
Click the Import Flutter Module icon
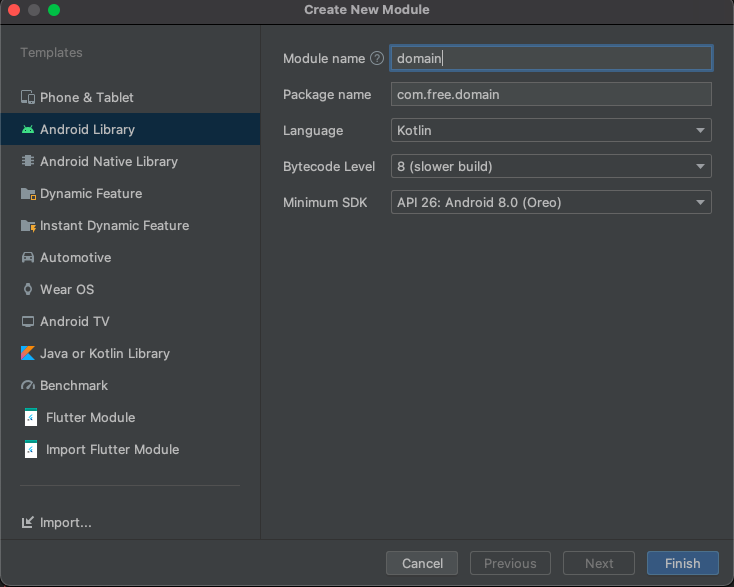30,449
